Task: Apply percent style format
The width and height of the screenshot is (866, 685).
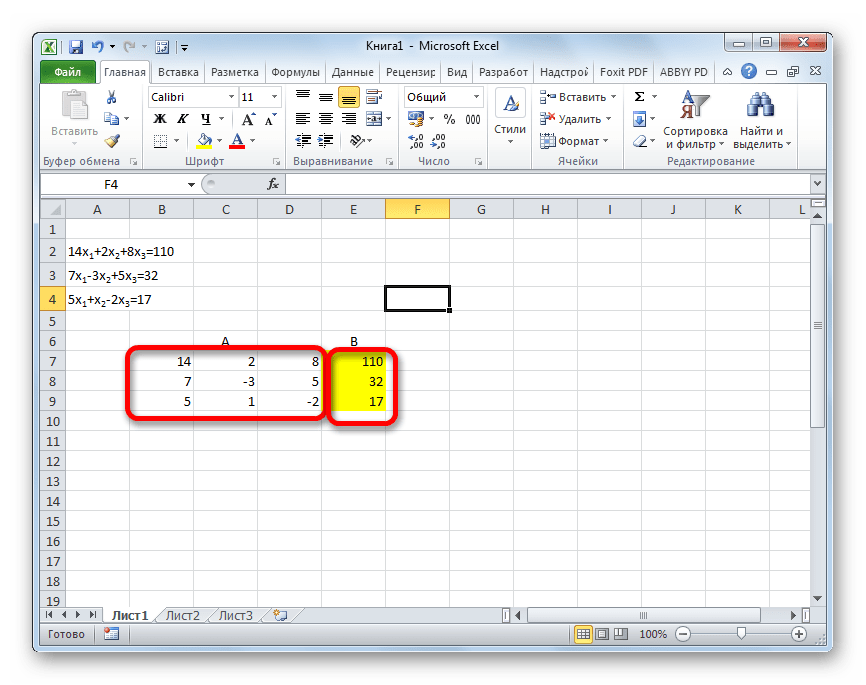Action: click(450, 119)
